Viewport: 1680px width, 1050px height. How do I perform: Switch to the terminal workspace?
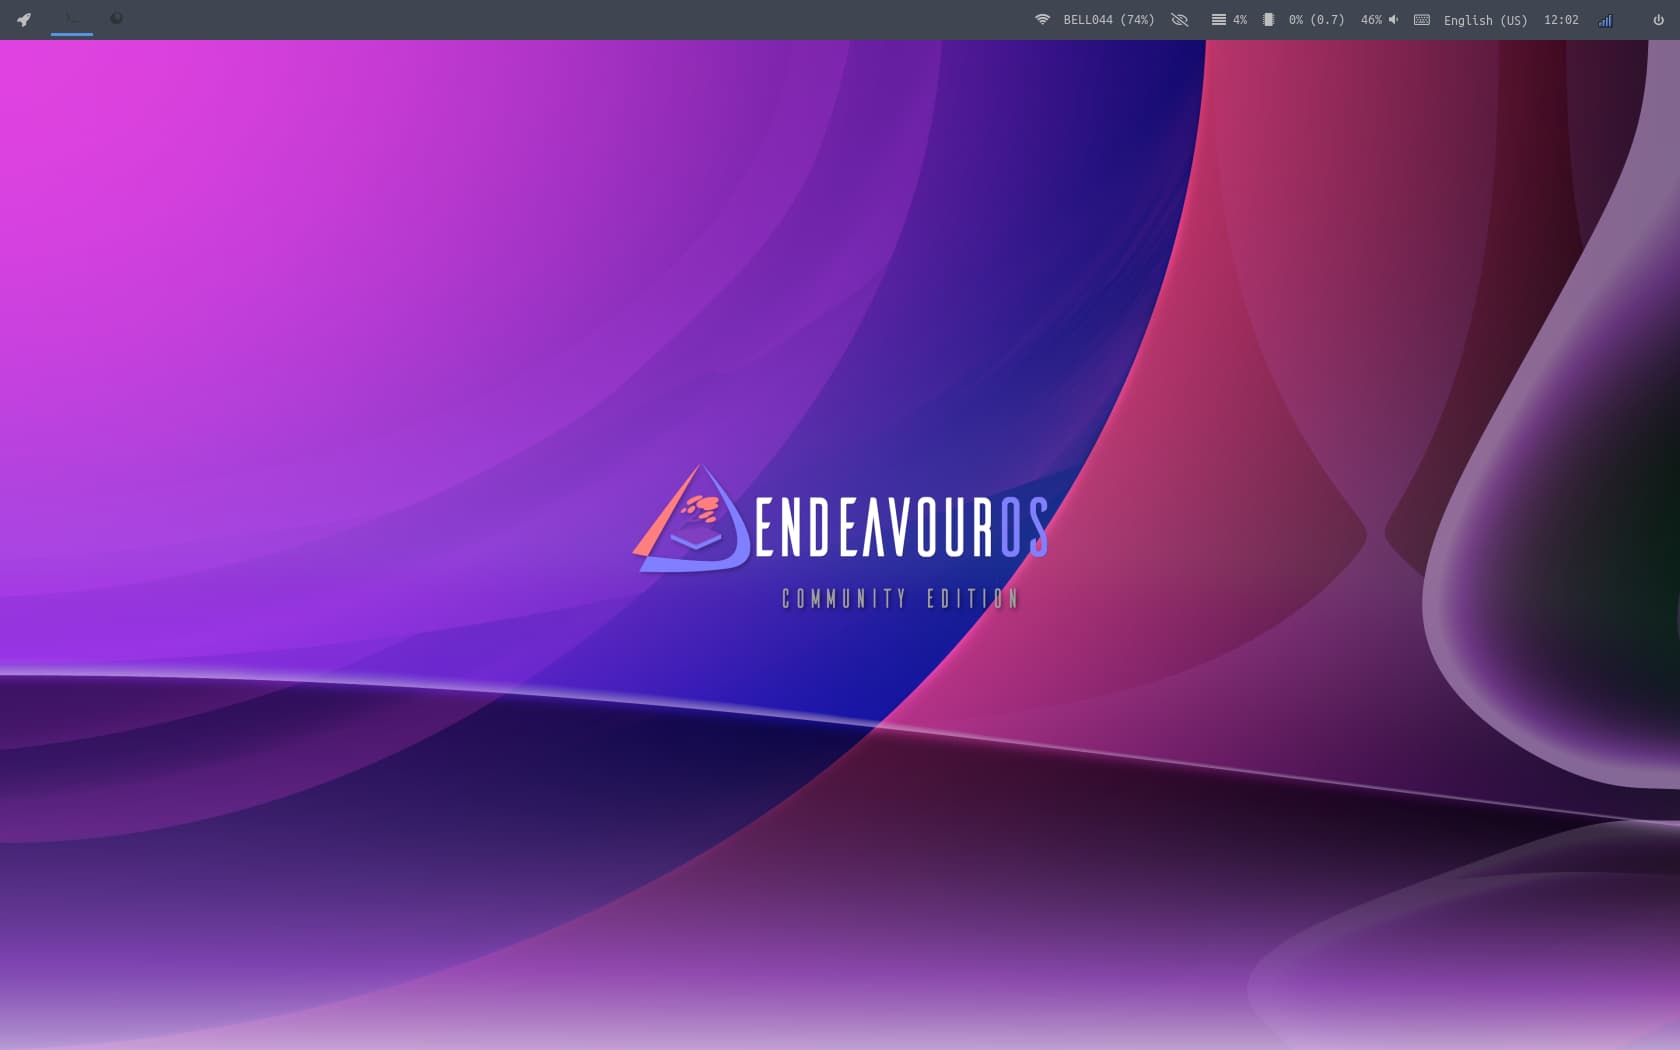72,19
